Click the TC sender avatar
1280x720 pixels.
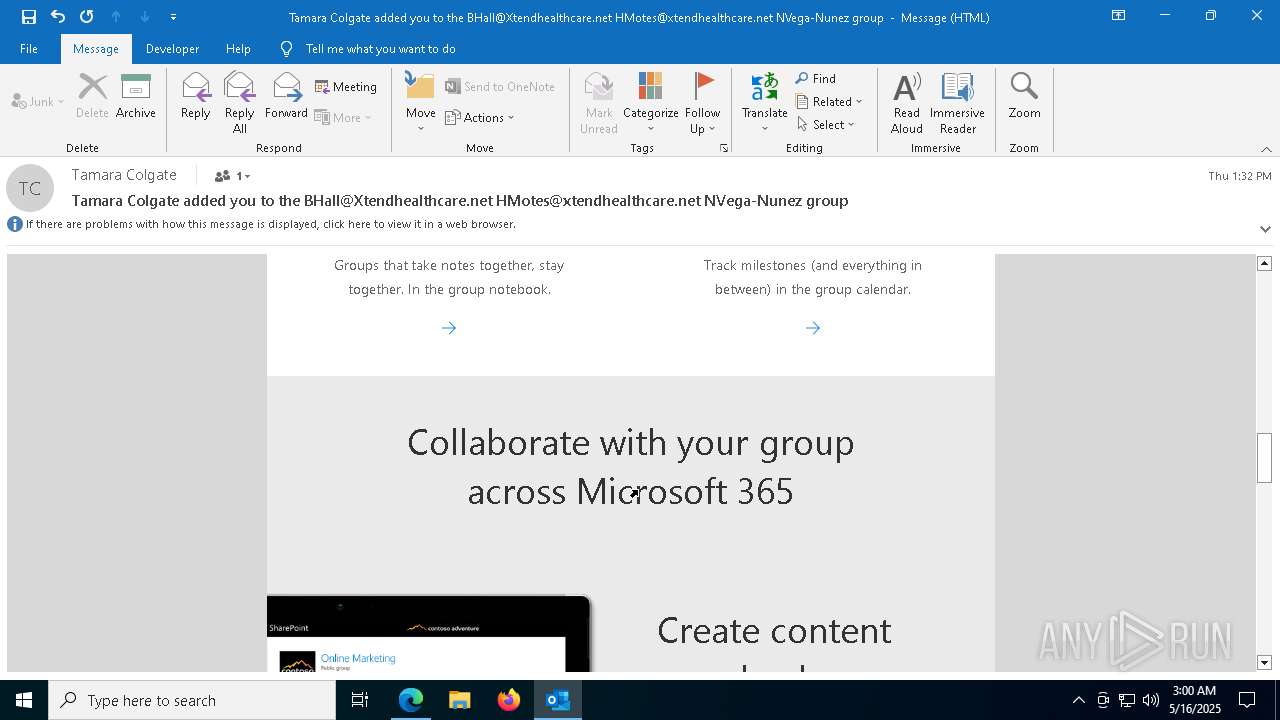(x=30, y=188)
